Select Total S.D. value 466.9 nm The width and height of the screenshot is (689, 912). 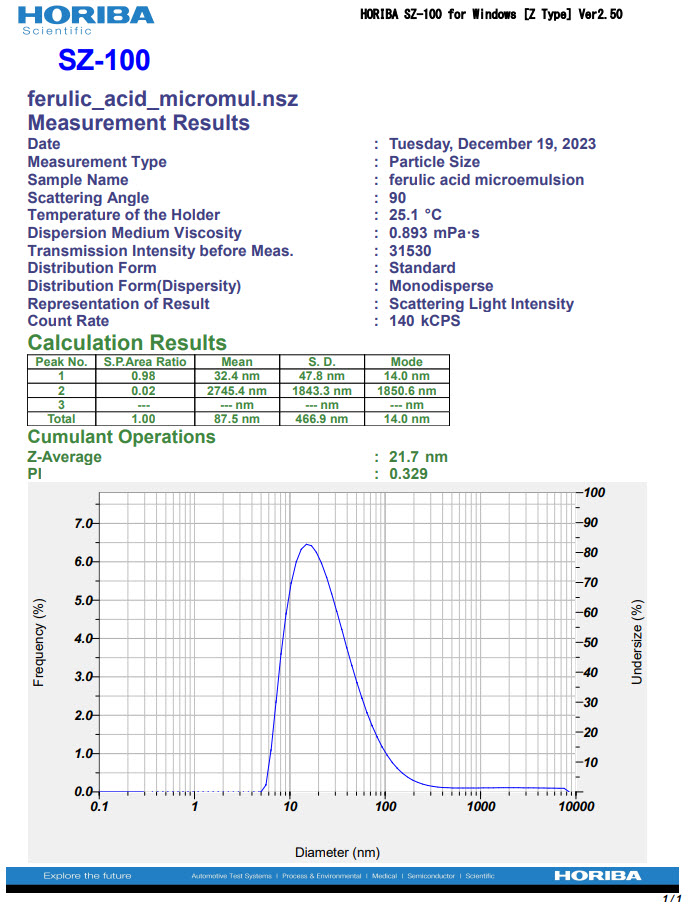coord(322,419)
